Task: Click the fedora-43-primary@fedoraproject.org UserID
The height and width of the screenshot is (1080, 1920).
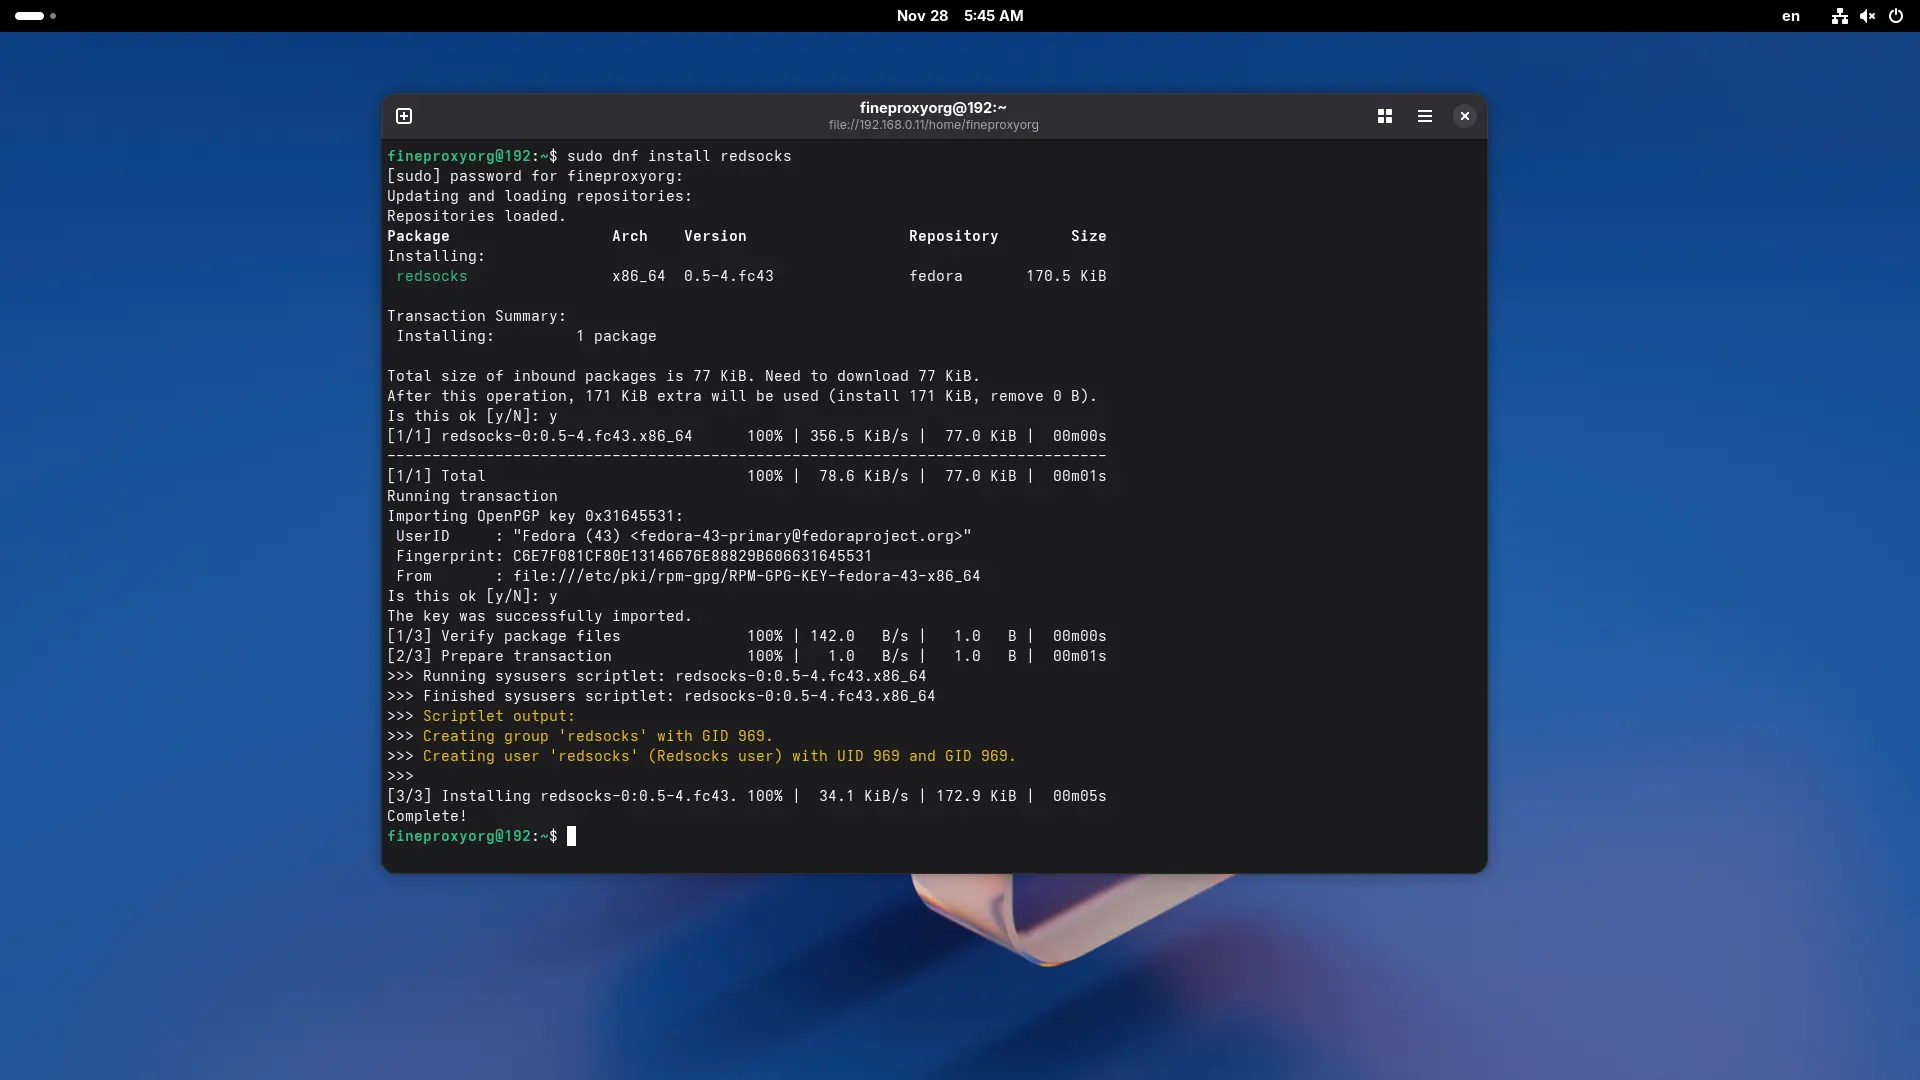Action: pos(742,536)
